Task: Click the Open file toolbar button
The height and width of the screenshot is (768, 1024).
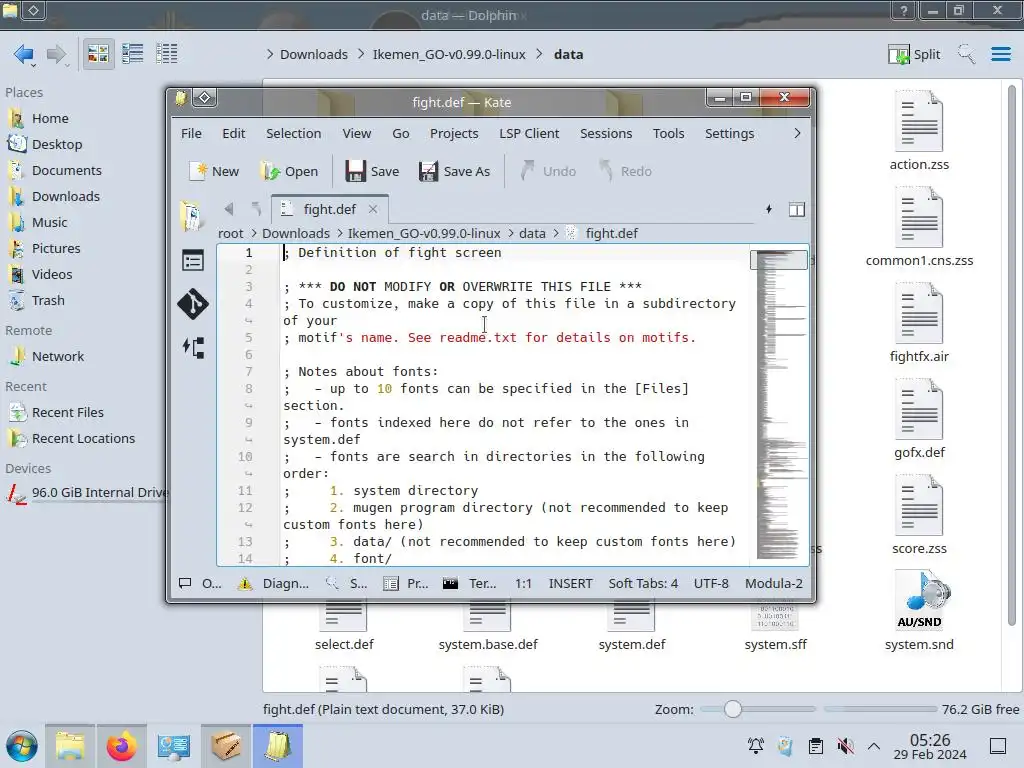Action: (x=289, y=171)
